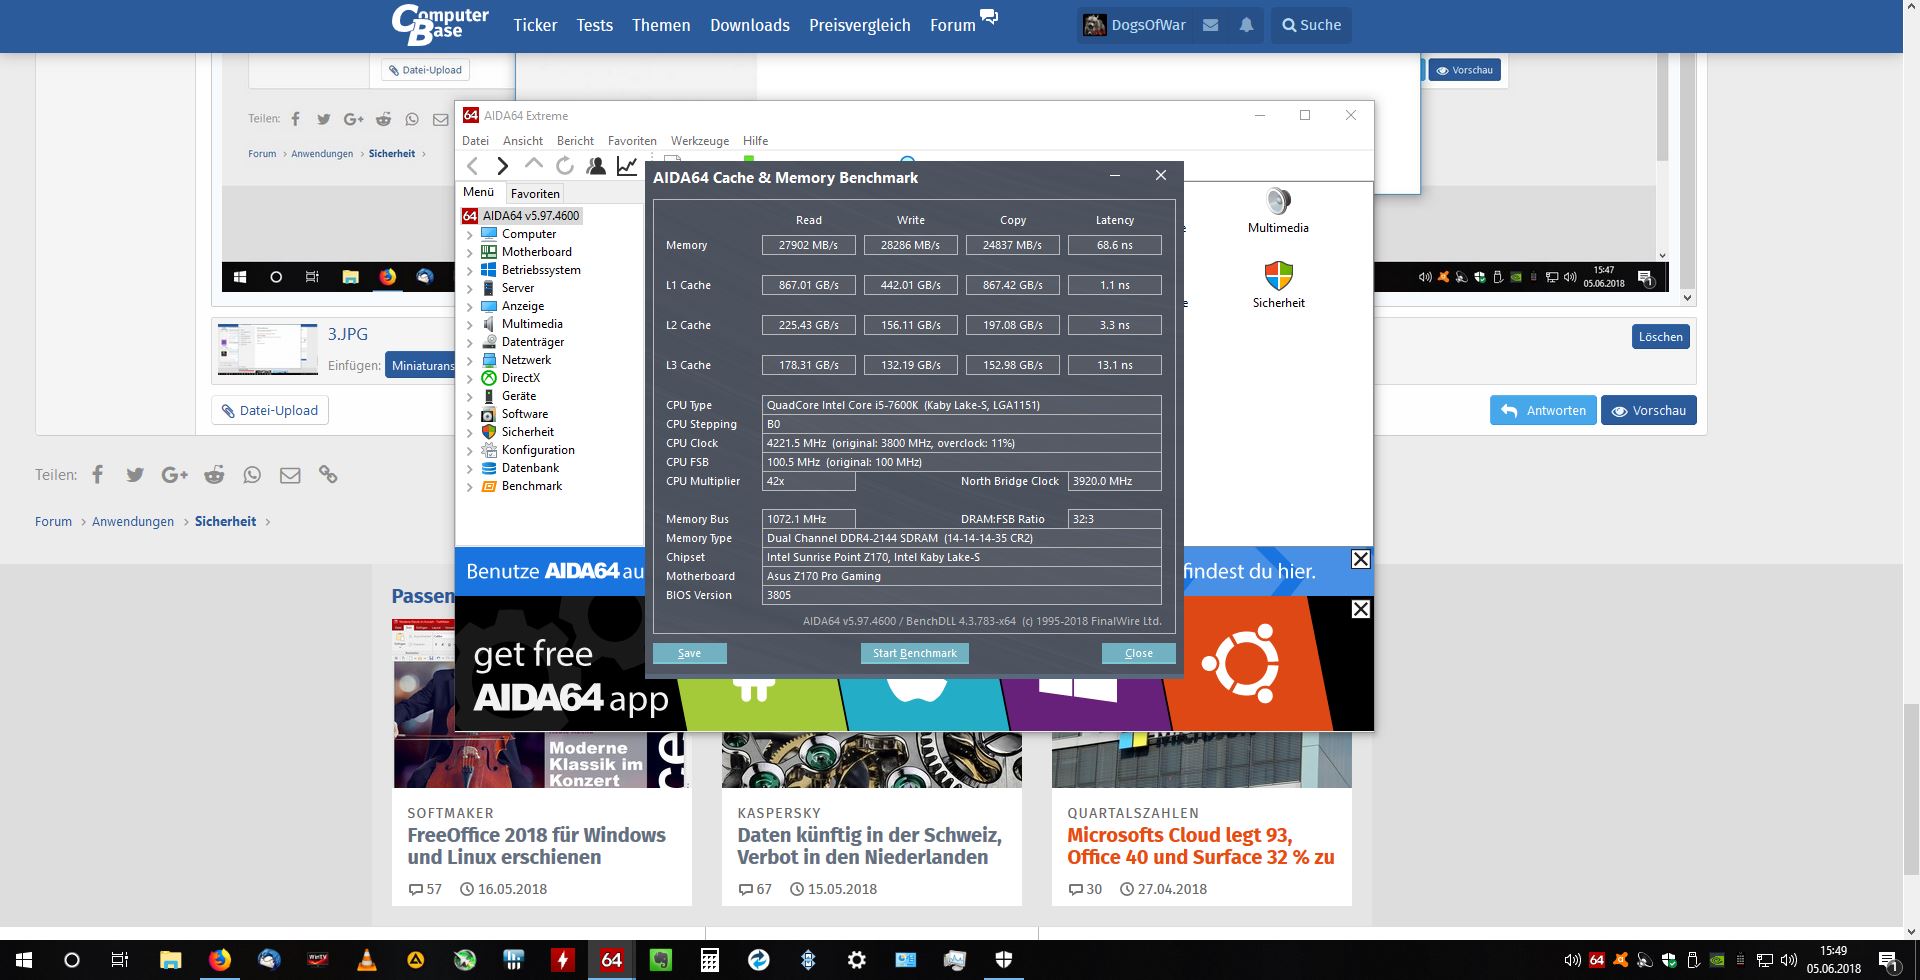
Task: Refresh the AIDA64 page using the toolbar icon
Action: 565,166
